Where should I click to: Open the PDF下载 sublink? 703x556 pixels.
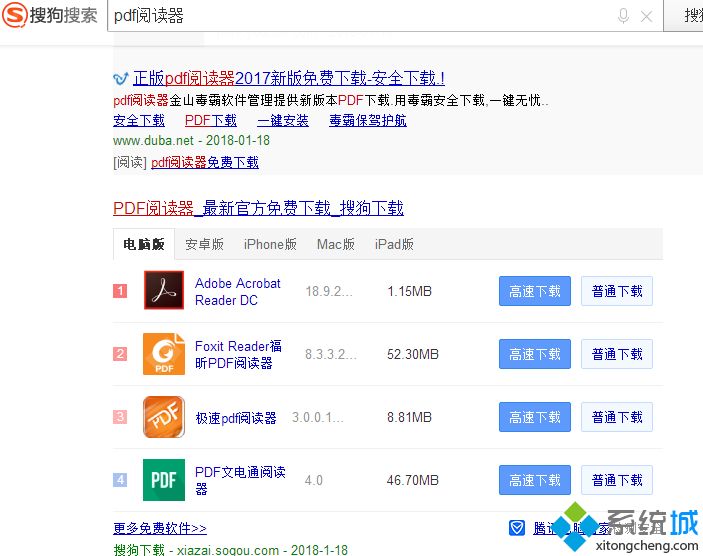click(x=211, y=120)
